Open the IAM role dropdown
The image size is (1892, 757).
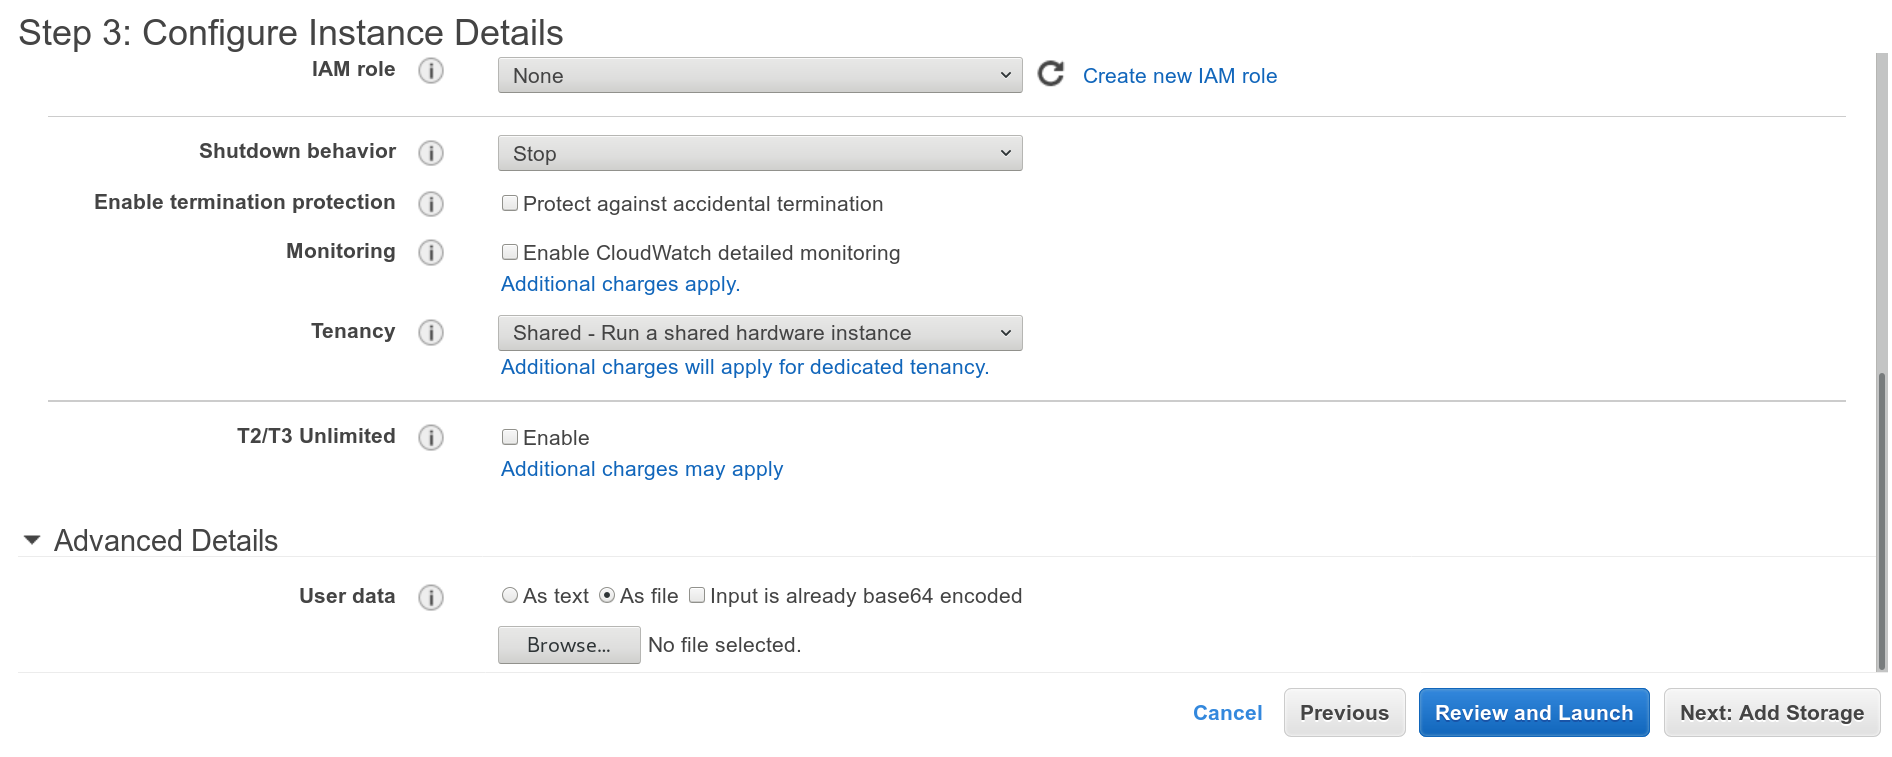pos(758,74)
